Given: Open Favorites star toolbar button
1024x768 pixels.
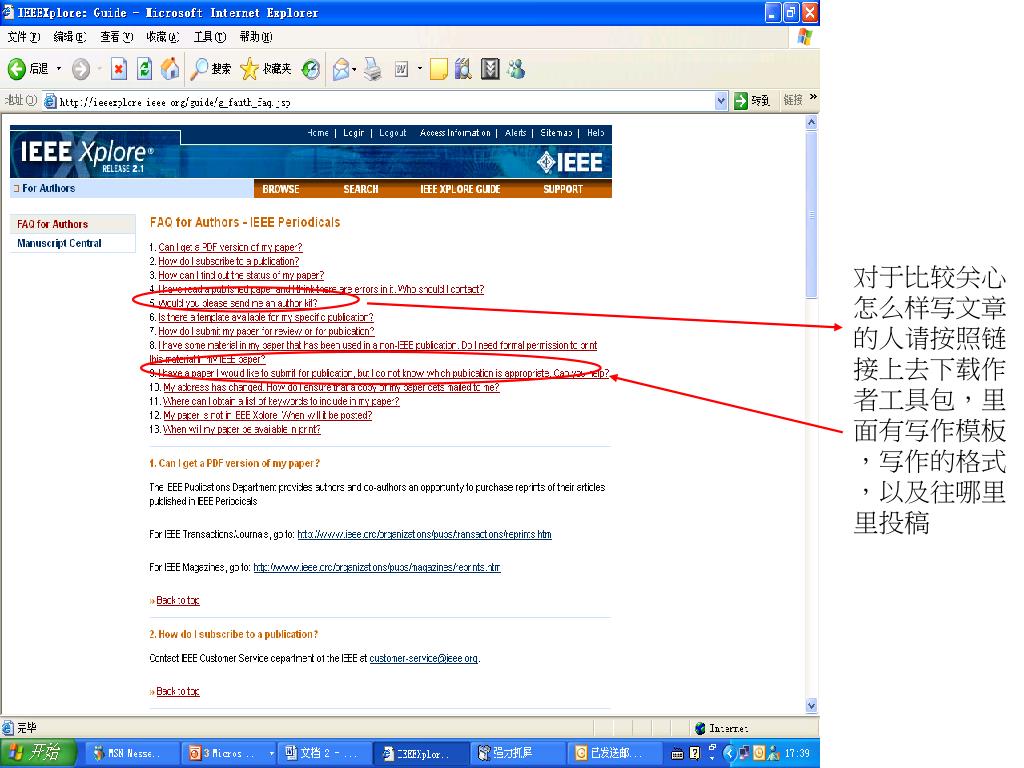Looking at the screenshot, I should [265, 69].
